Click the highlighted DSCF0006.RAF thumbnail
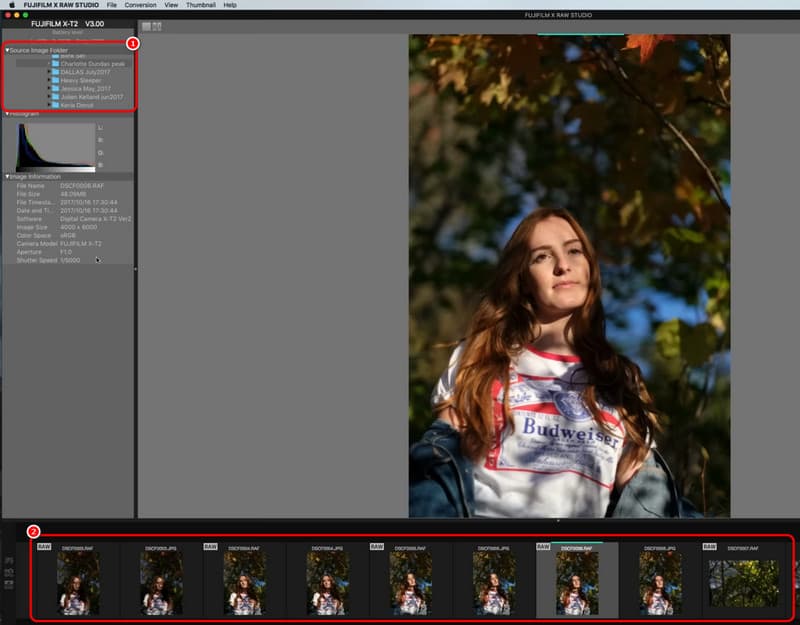Image resolution: width=800 pixels, height=625 pixels. (577, 583)
